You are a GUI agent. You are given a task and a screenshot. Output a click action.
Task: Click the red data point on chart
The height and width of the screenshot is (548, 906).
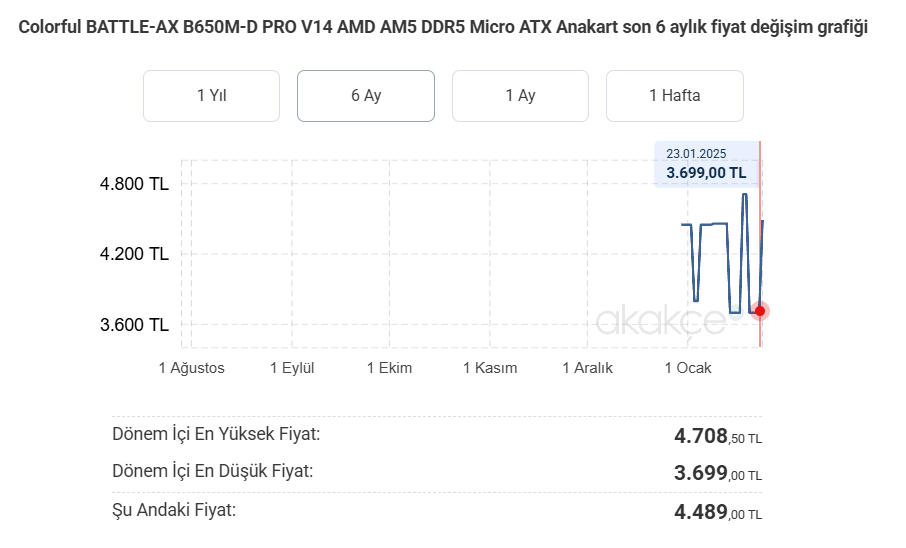click(760, 311)
